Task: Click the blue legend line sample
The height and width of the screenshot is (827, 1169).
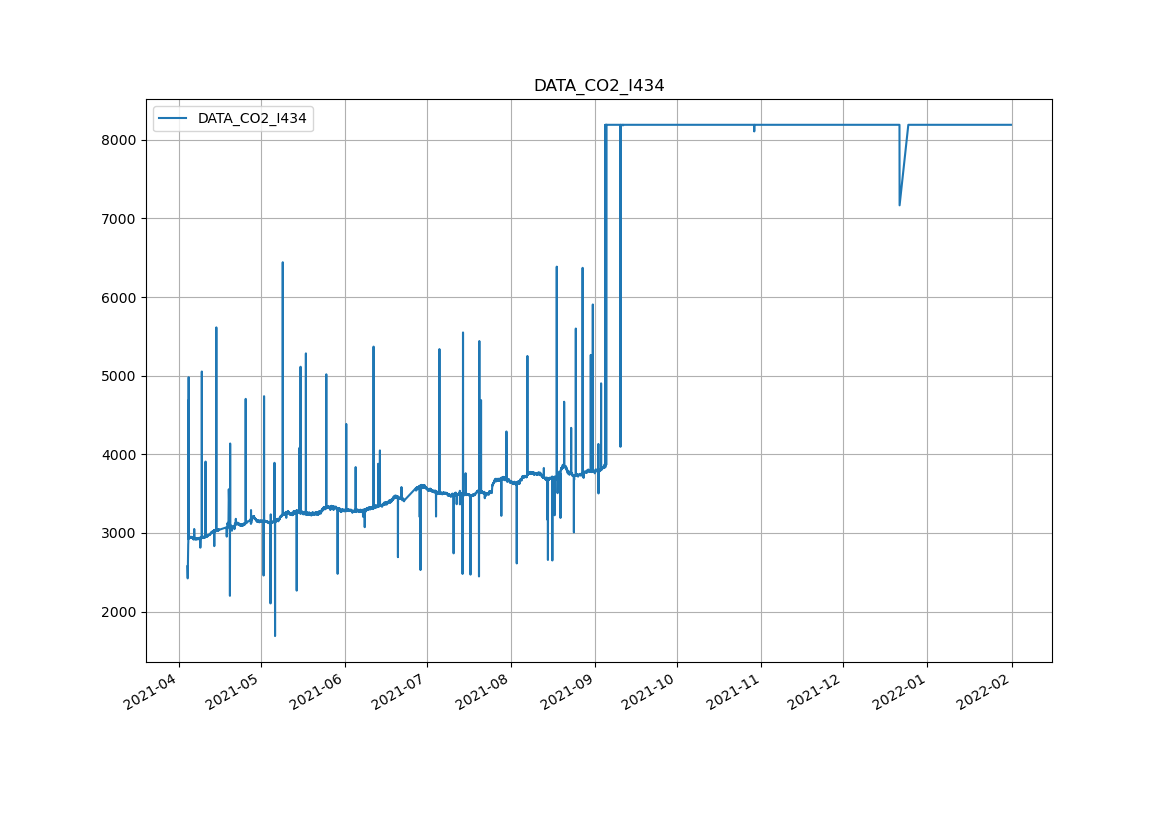Action: coord(174,118)
